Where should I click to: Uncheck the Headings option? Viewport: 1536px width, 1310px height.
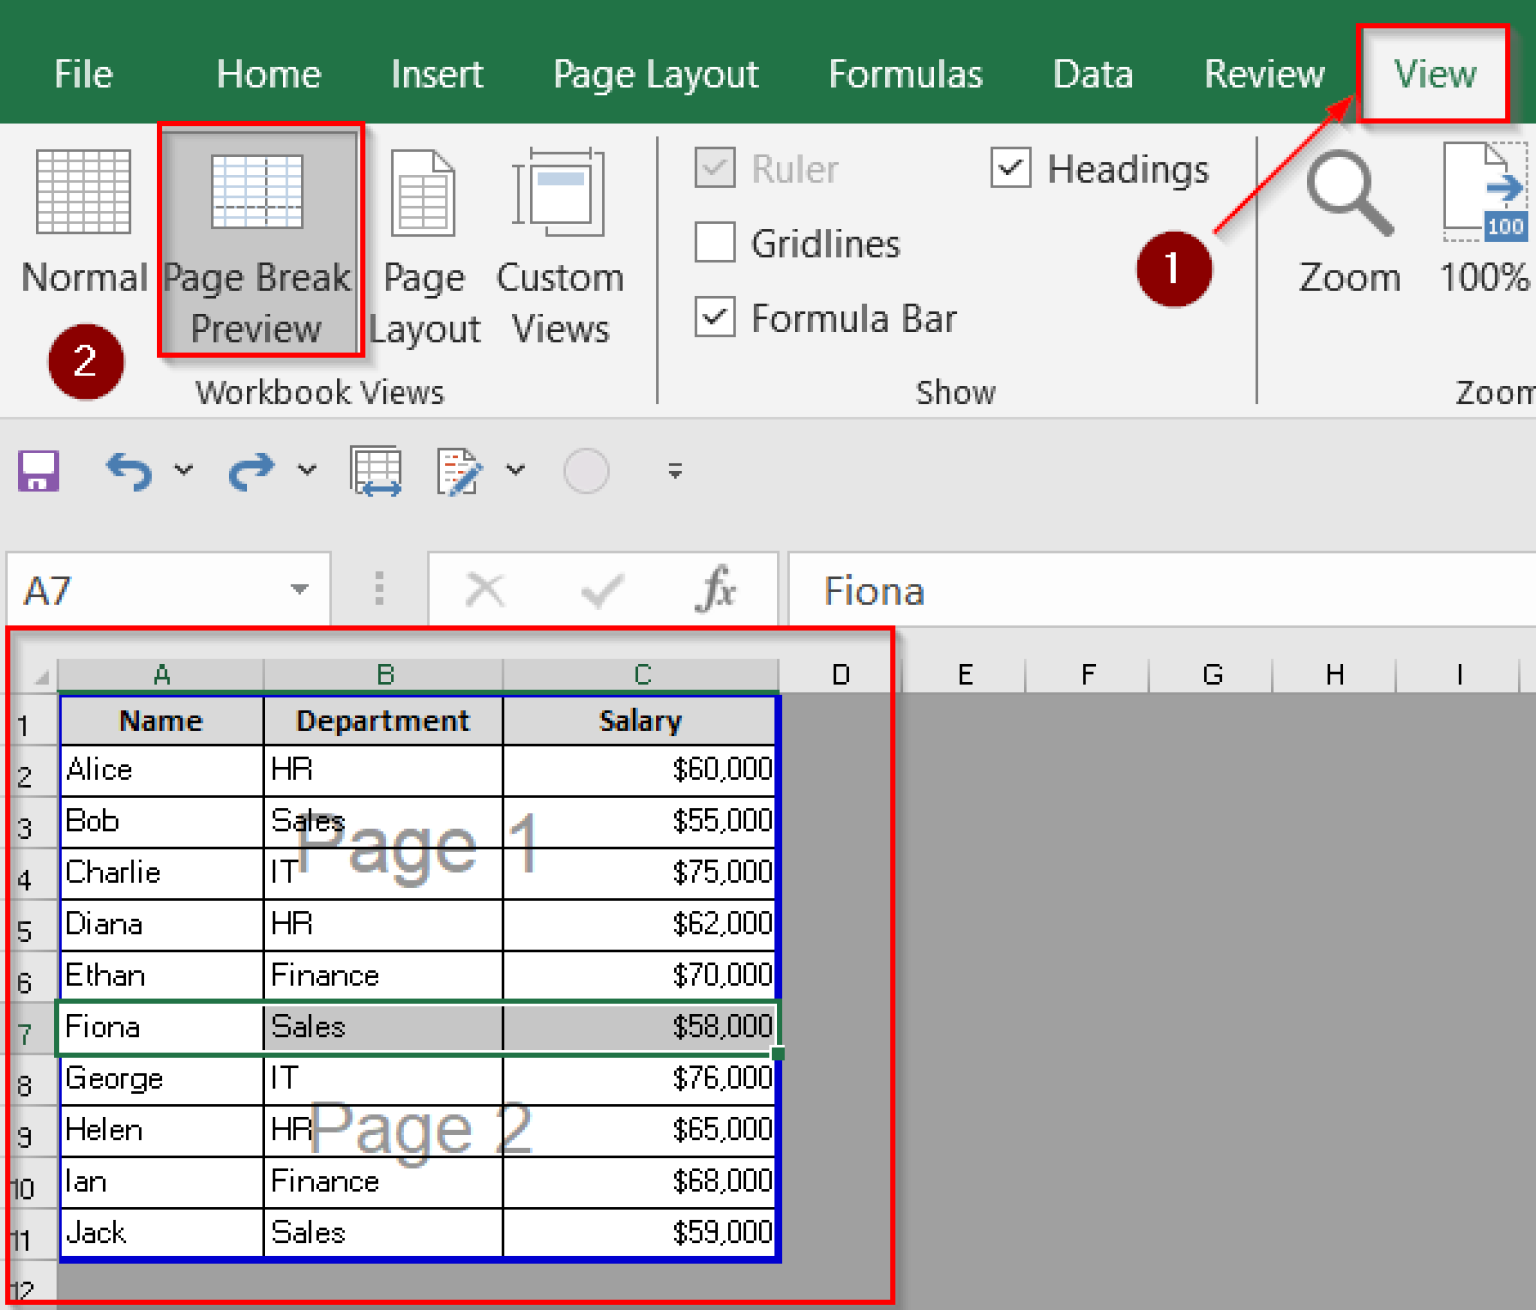(x=1010, y=168)
